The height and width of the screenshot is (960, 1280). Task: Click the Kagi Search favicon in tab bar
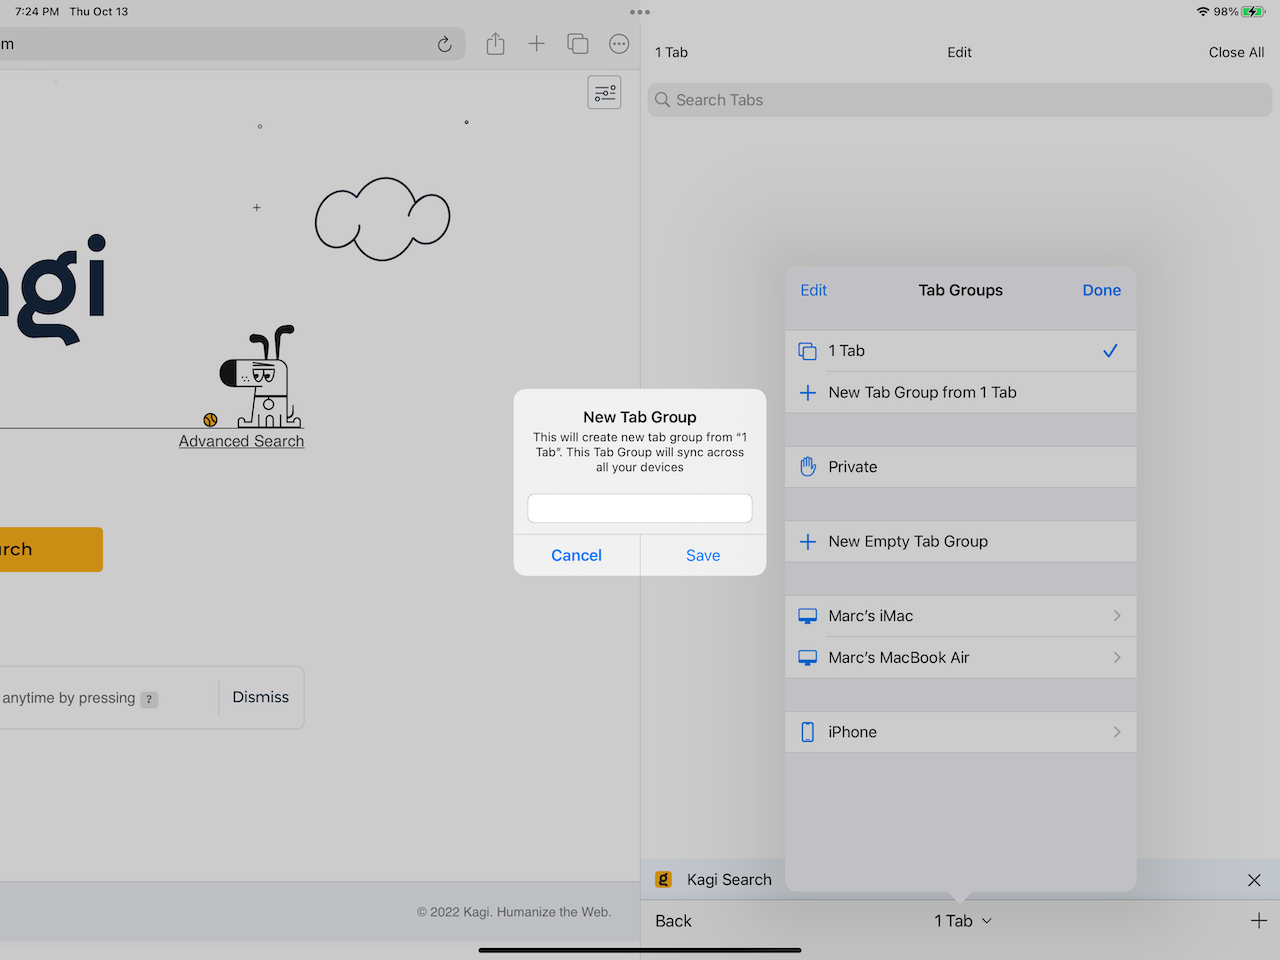pos(663,879)
